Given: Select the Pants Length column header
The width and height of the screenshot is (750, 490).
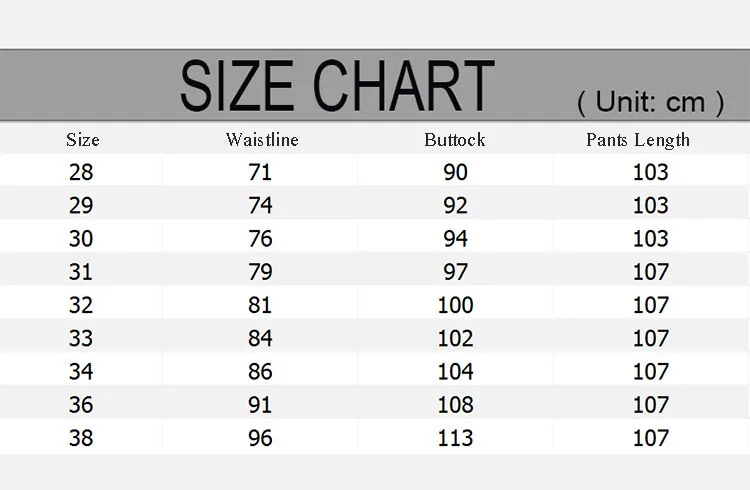Looking at the screenshot, I should click(x=638, y=140).
